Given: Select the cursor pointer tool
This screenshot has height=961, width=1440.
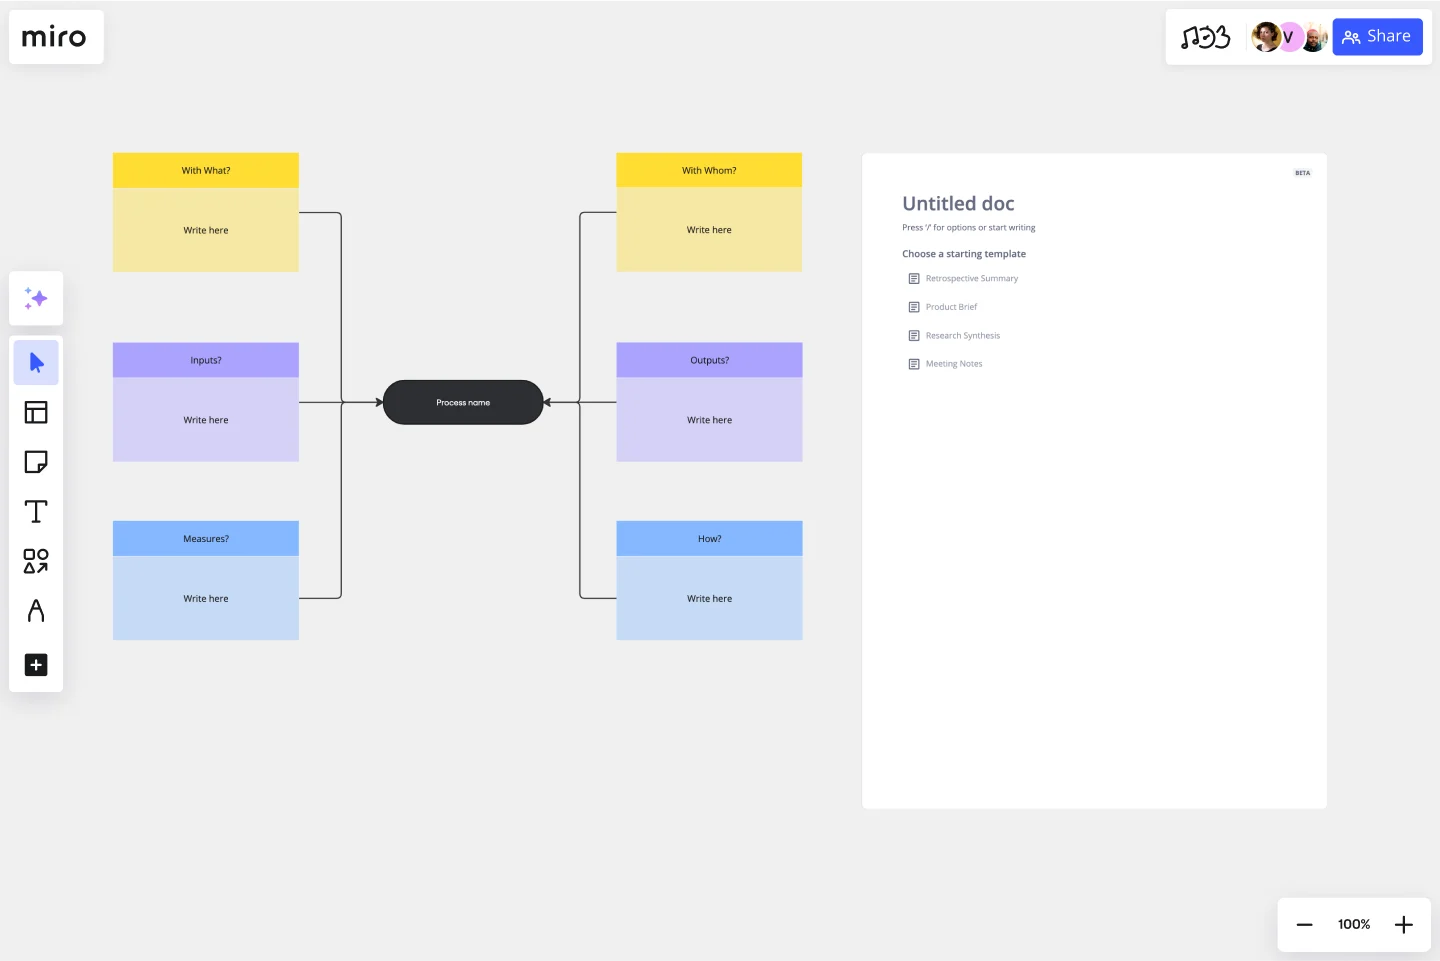Looking at the screenshot, I should click(x=36, y=362).
